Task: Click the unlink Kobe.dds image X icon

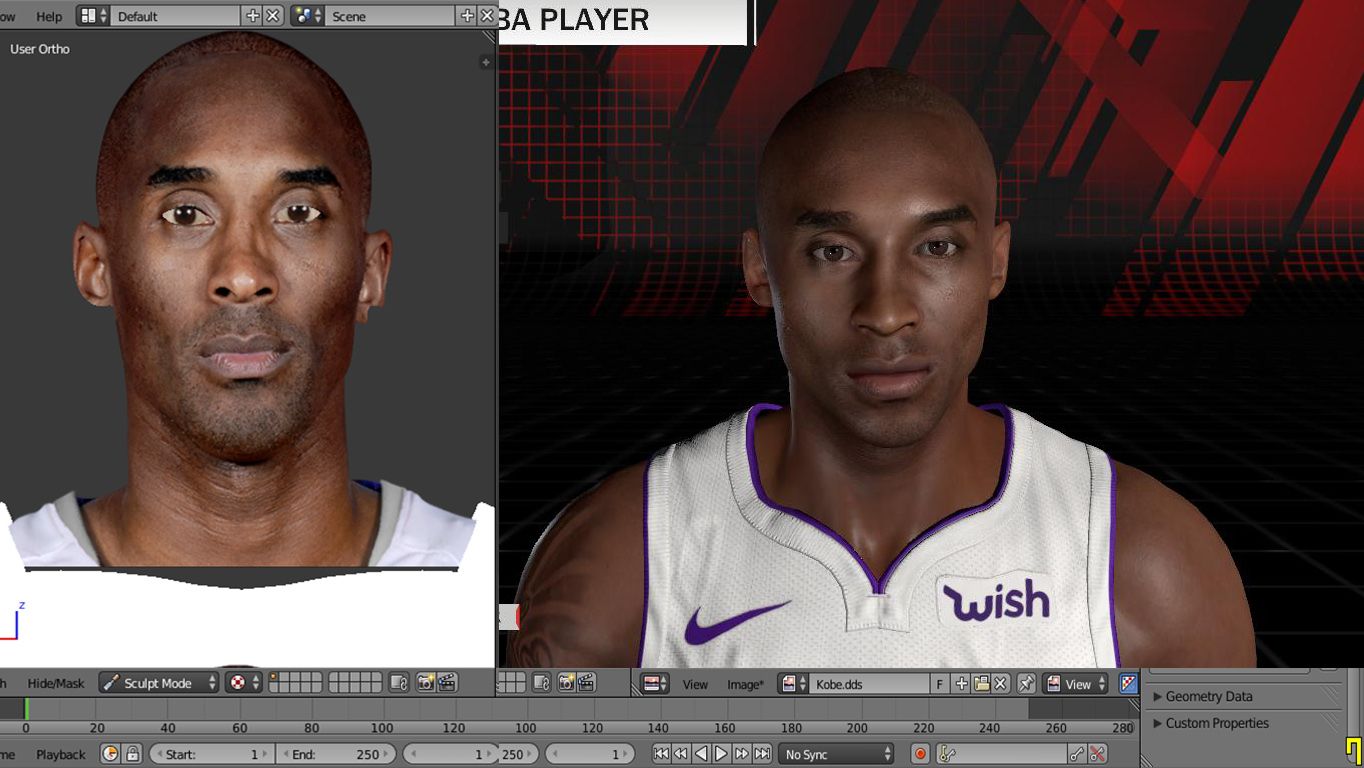Action: (x=1000, y=684)
